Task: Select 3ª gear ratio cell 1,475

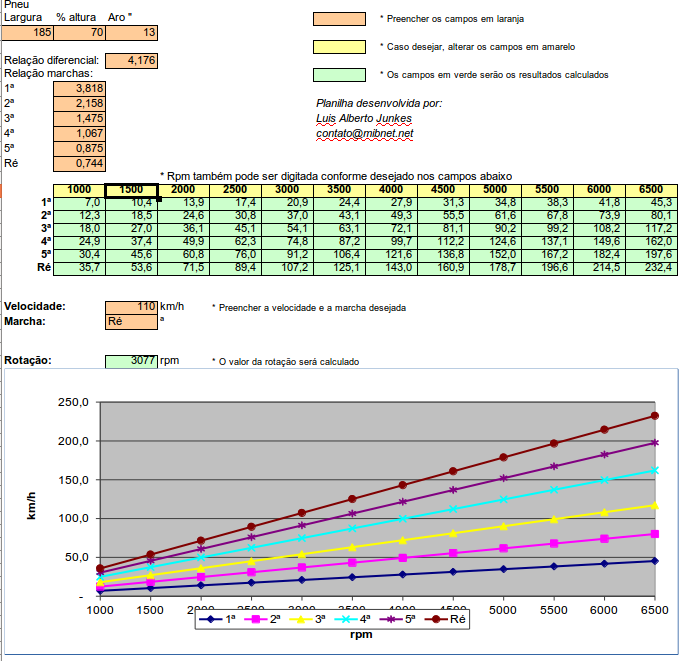Action: coord(79,119)
